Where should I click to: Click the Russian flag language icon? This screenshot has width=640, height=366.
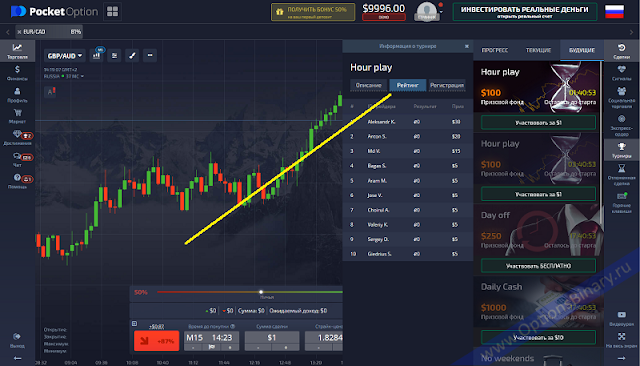tap(614, 11)
